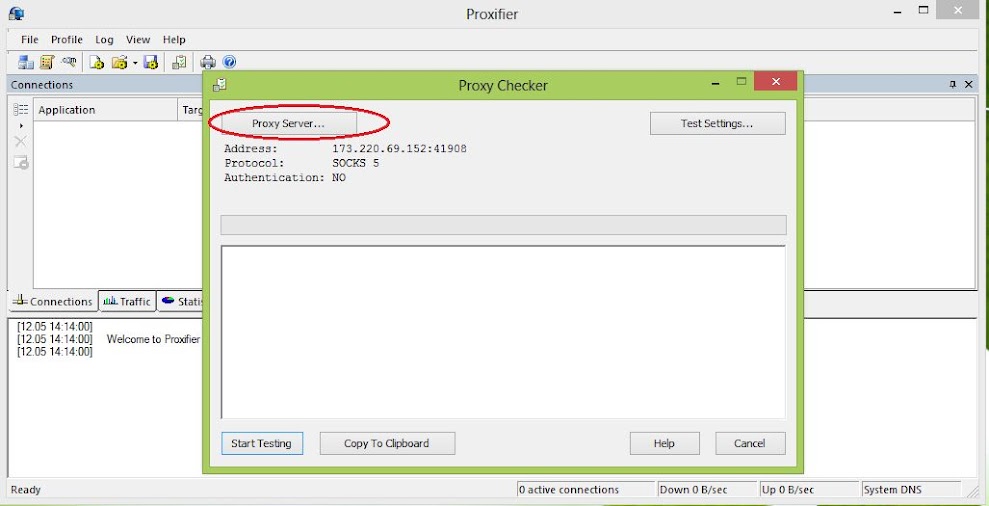Image resolution: width=989 pixels, height=506 pixels.
Task: Open the View menu
Action: 138,40
